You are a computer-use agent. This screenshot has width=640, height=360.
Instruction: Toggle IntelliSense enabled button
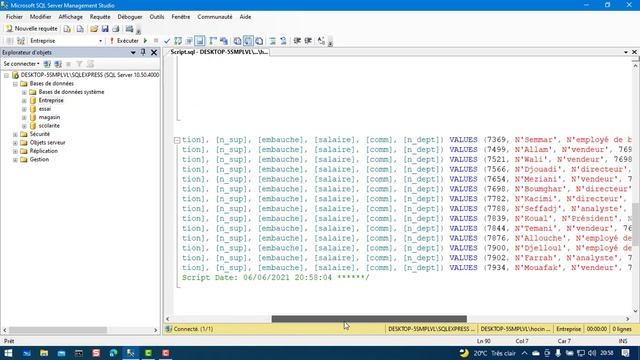(200, 41)
